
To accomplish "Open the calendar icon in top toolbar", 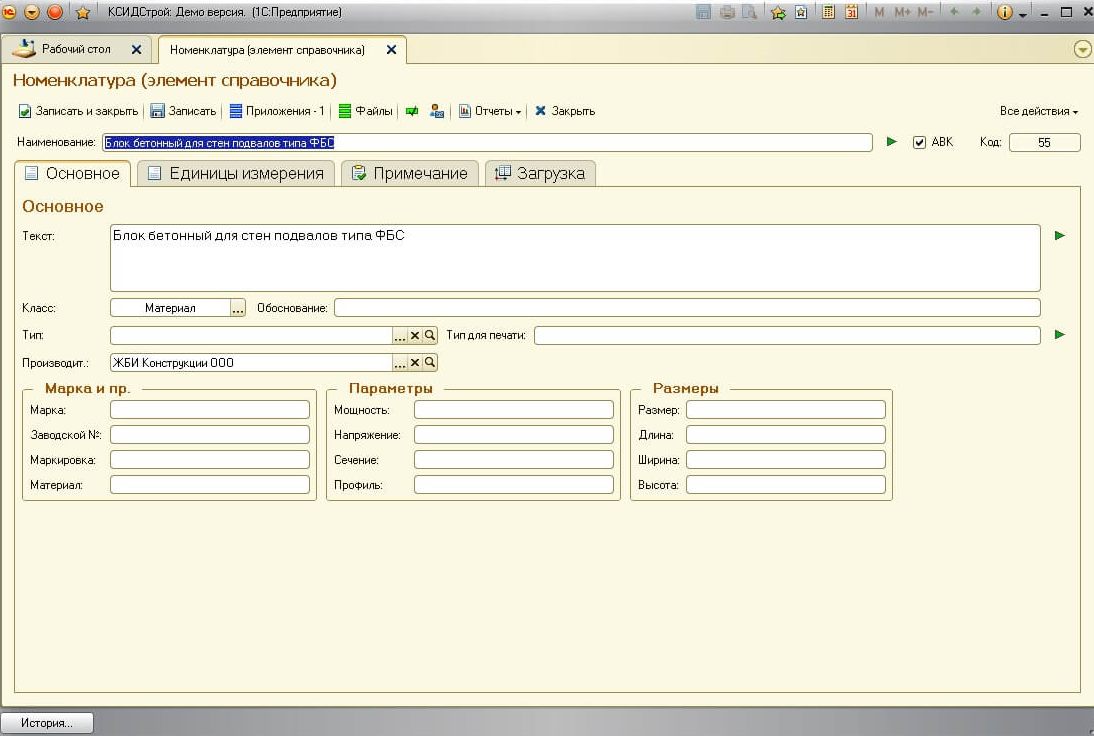I will pyautogui.click(x=851, y=13).
